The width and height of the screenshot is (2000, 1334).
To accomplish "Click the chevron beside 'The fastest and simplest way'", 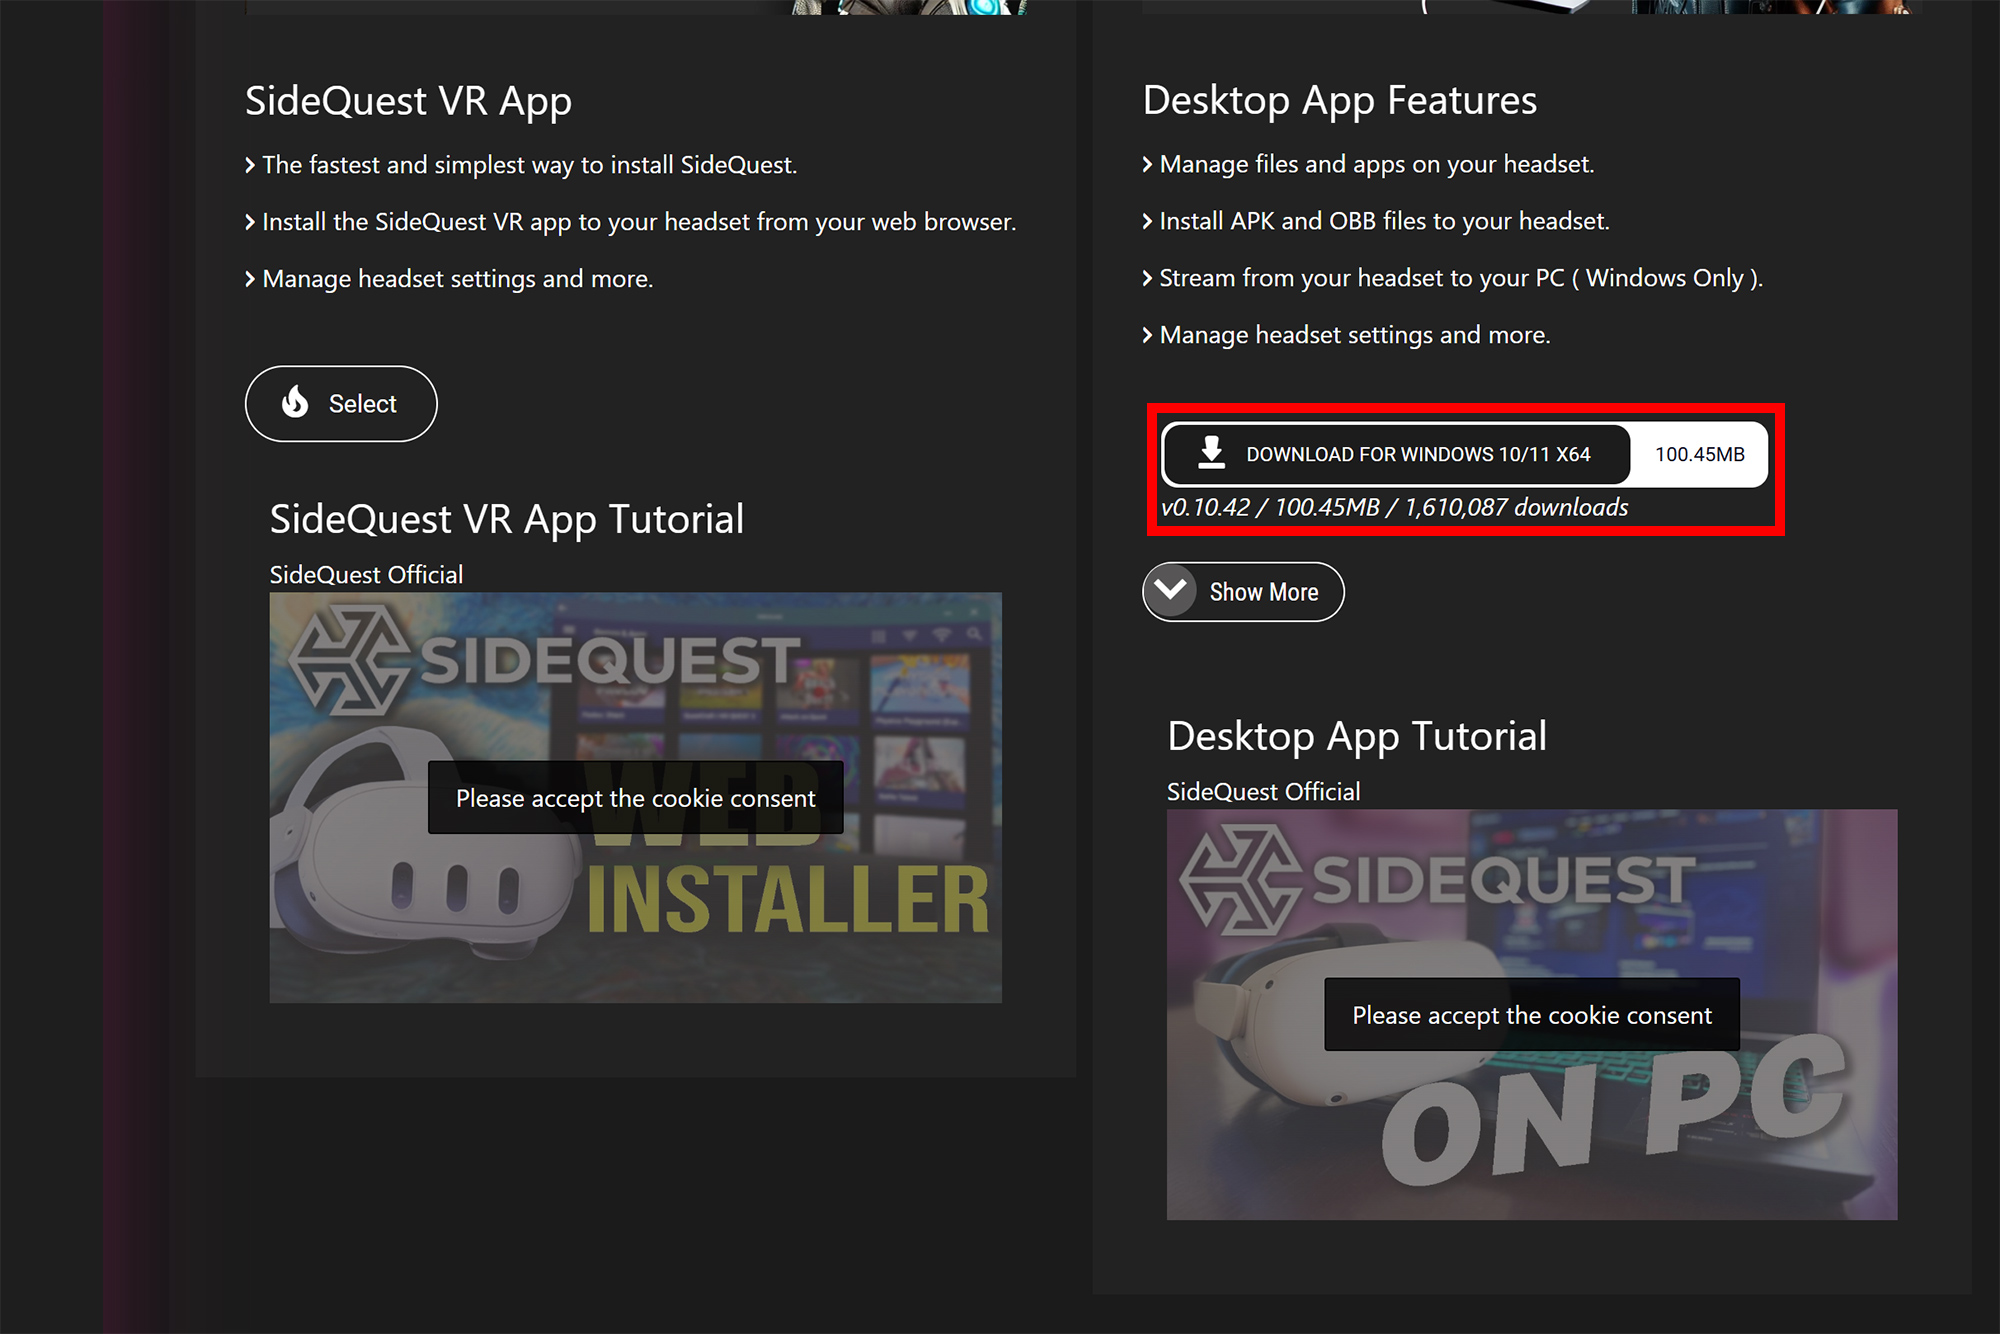I will [250, 165].
